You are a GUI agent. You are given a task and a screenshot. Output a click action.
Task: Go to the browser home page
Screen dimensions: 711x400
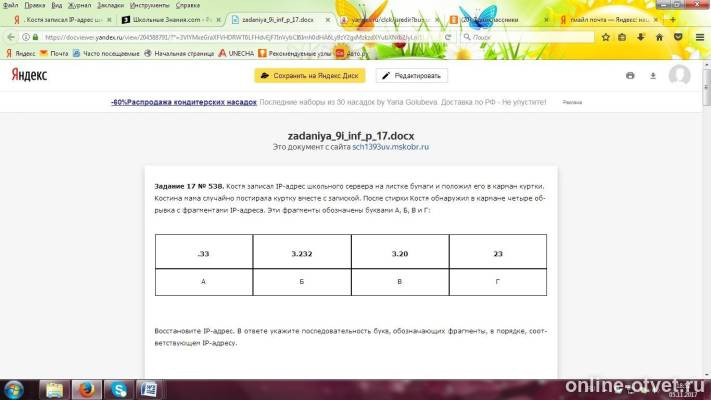(659, 37)
